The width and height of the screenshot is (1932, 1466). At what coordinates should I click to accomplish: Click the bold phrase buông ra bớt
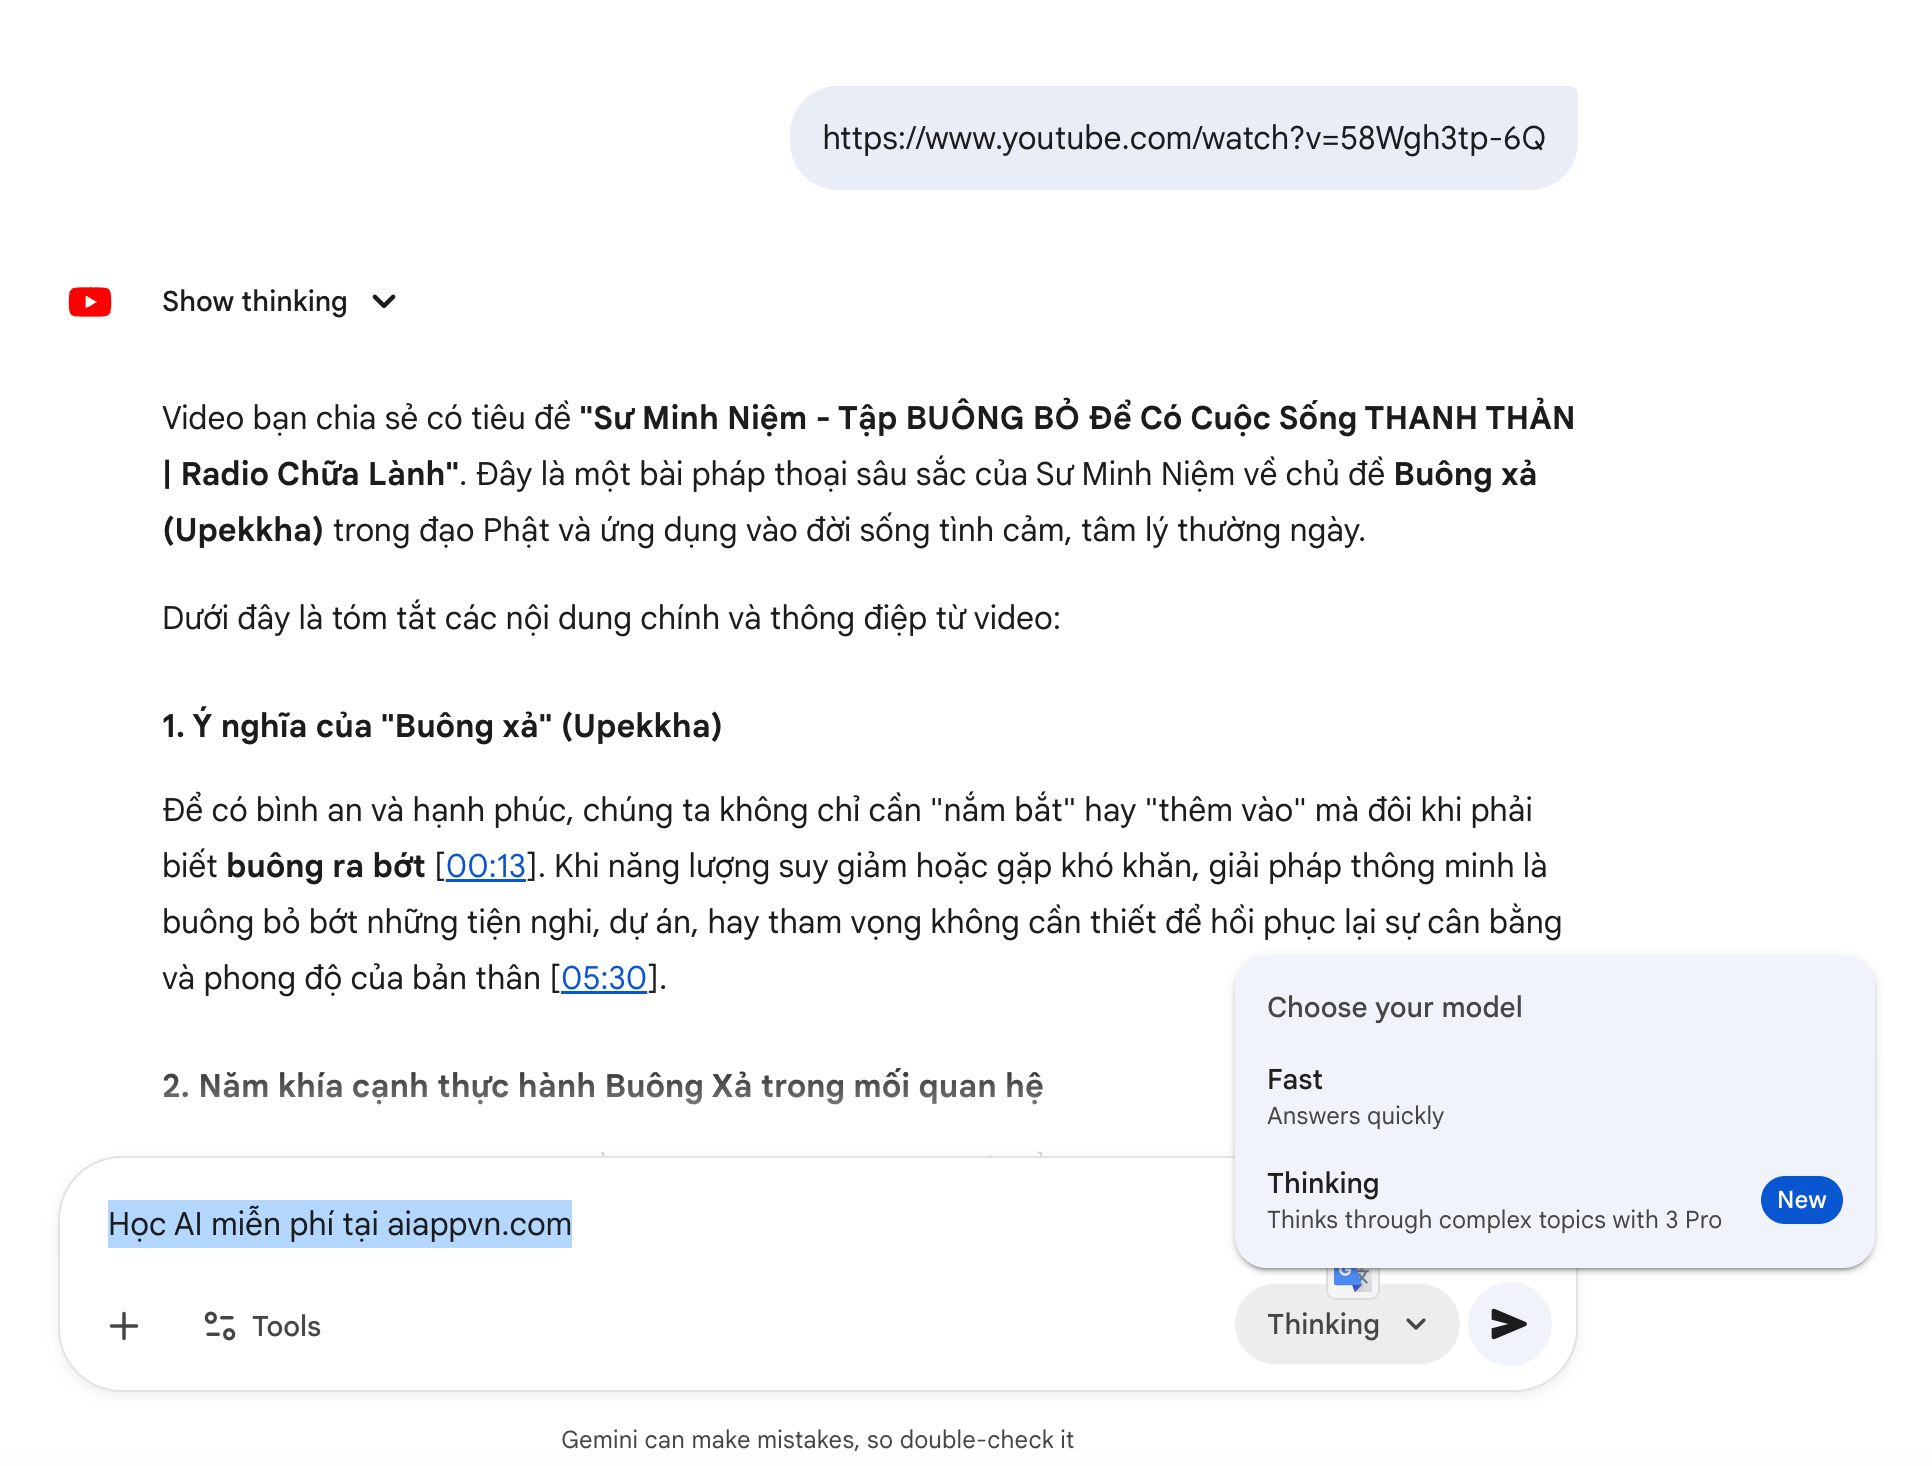click(x=326, y=866)
